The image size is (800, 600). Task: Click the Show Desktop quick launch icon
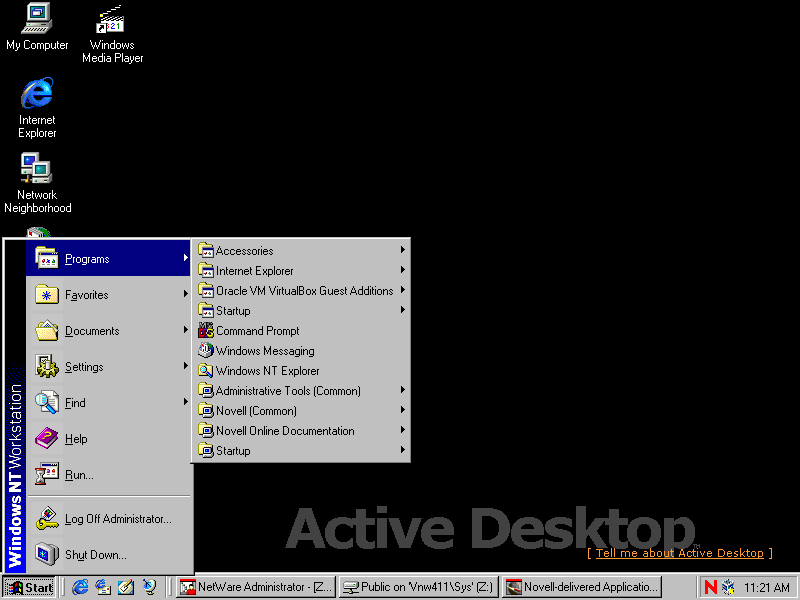pos(126,587)
